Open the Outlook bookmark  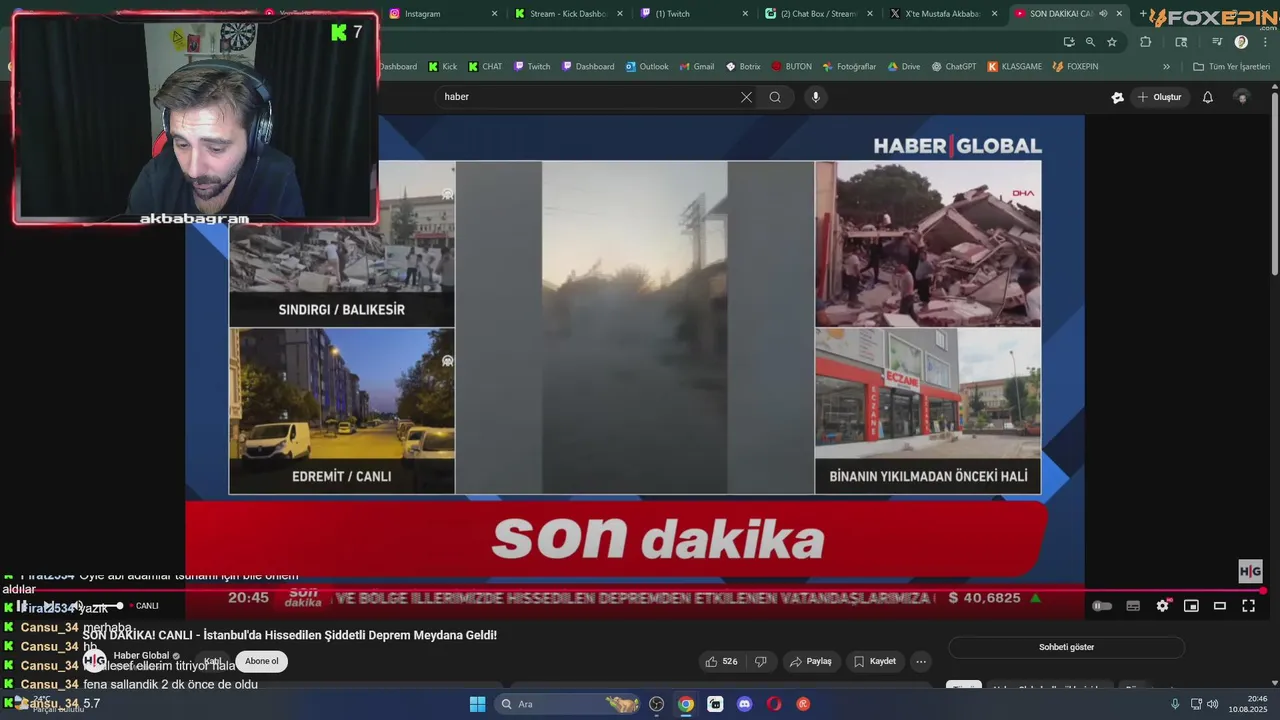tap(646, 67)
